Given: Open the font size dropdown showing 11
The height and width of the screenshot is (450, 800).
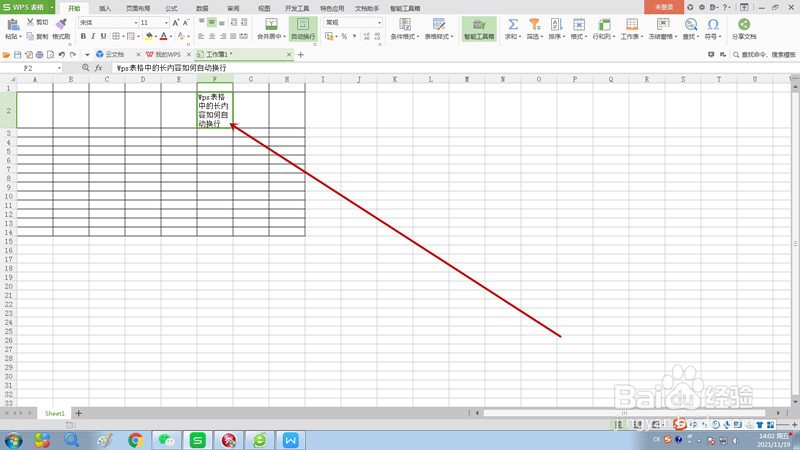Looking at the screenshot, I should (166, 22).
